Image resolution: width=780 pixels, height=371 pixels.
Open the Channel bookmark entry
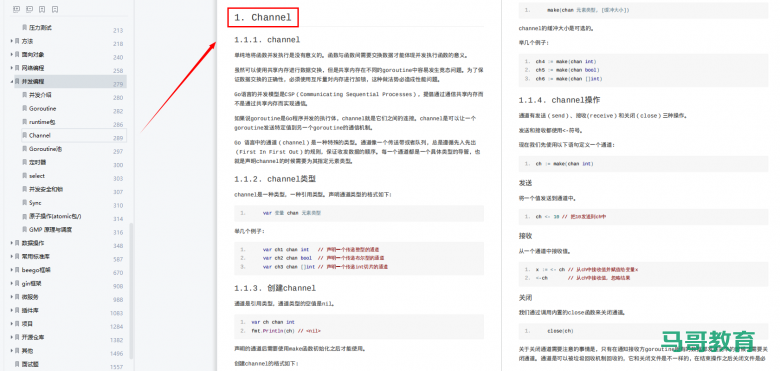pyautogui.click(x=40, y=135)
